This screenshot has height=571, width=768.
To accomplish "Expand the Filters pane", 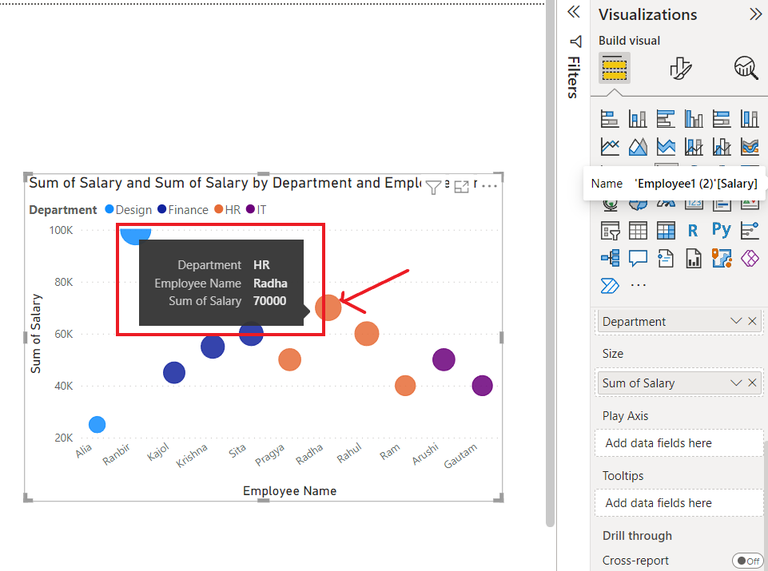I will pyautogui.click(x=574, y=12).
